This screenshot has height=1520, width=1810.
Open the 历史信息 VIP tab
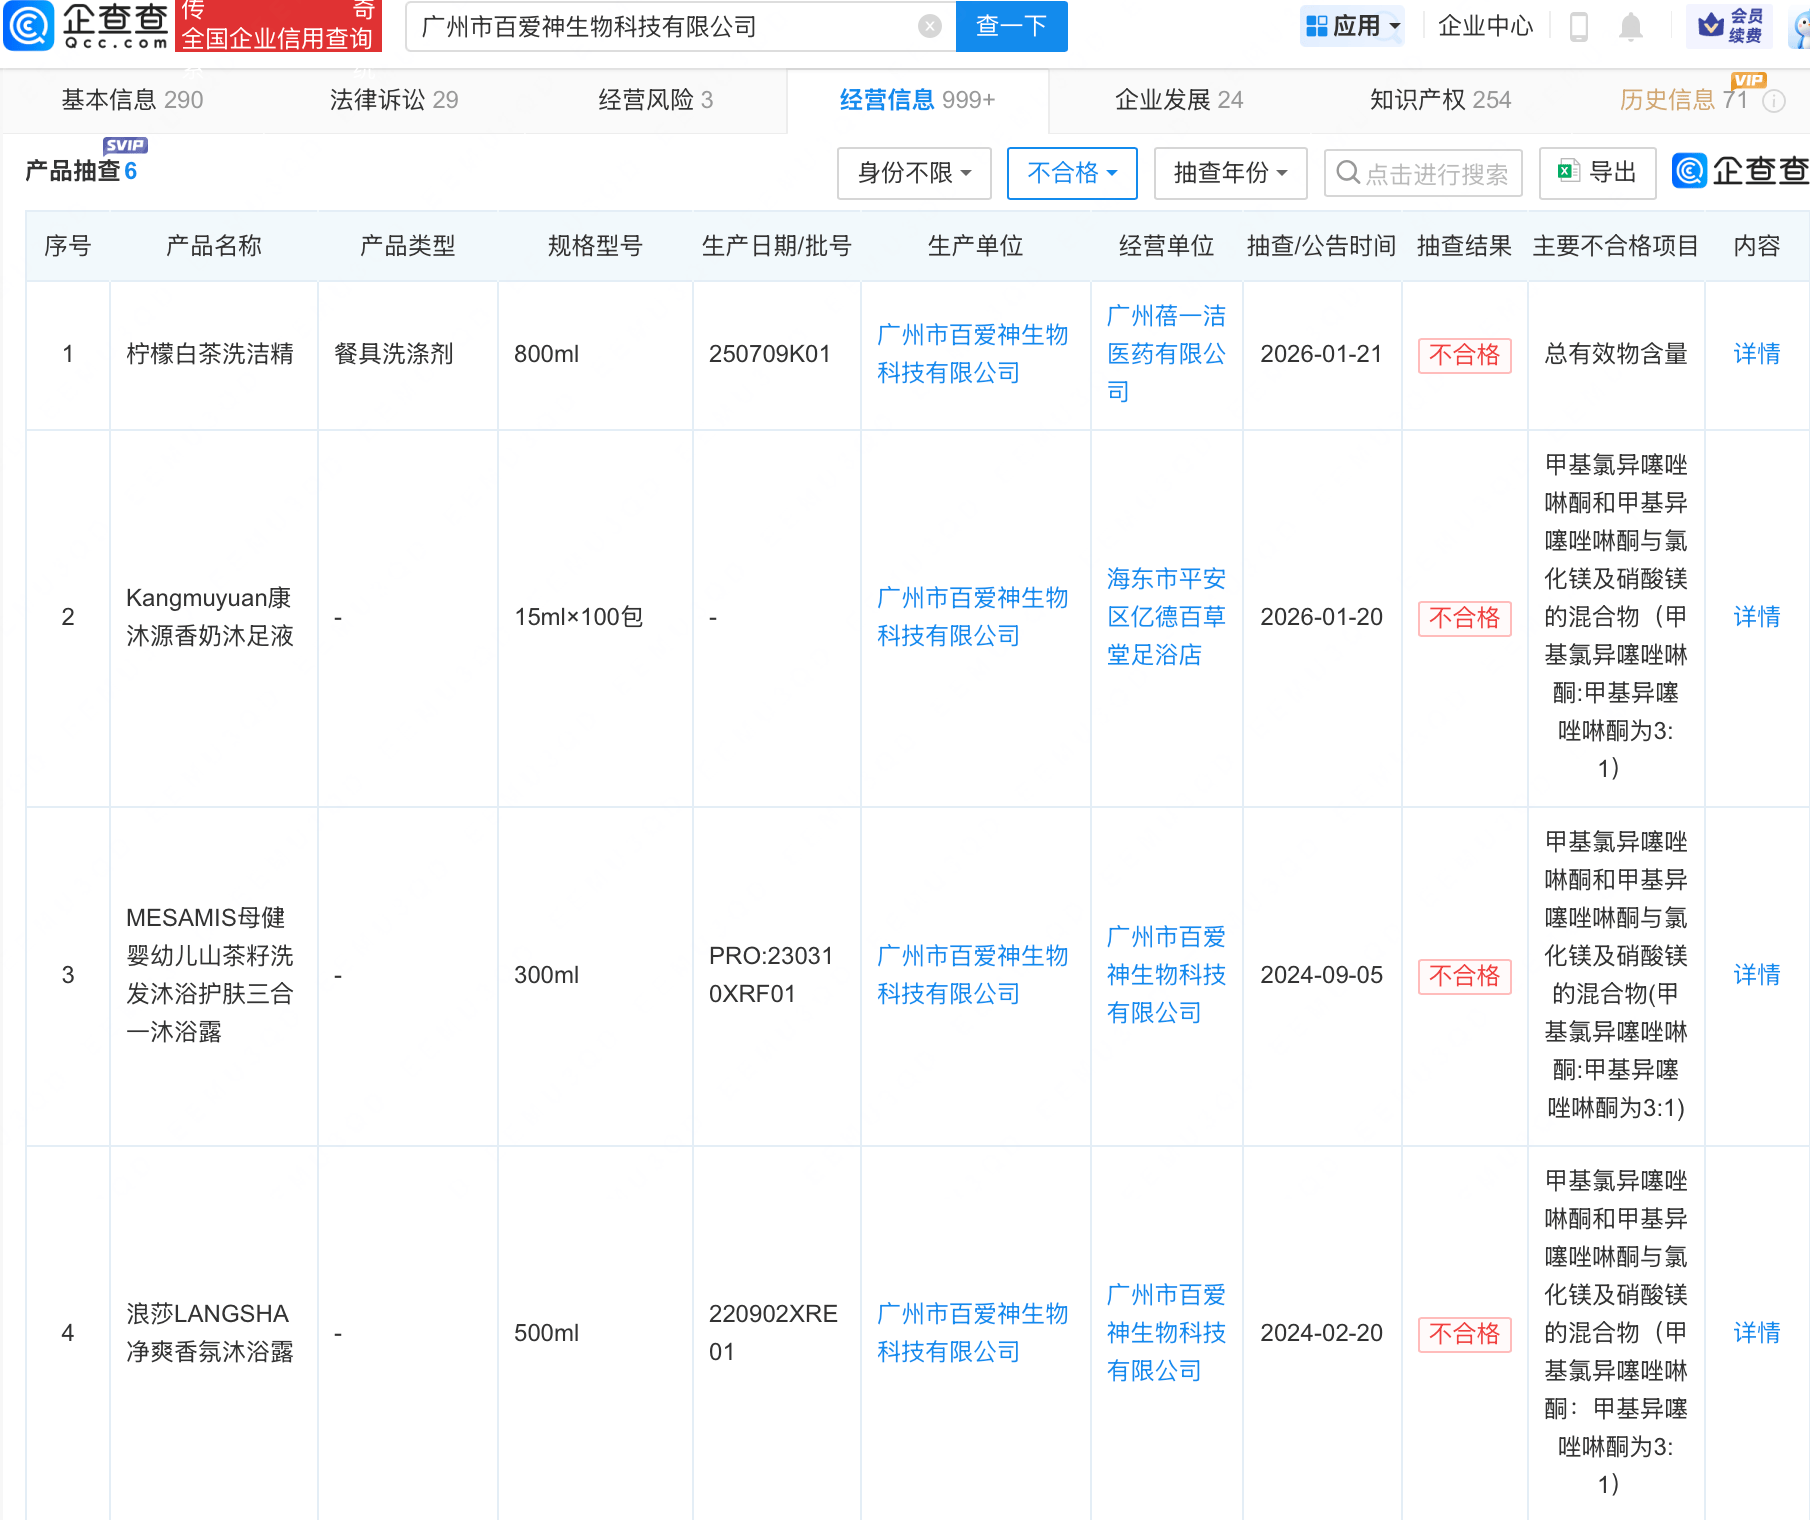[x=1684, y=100]
